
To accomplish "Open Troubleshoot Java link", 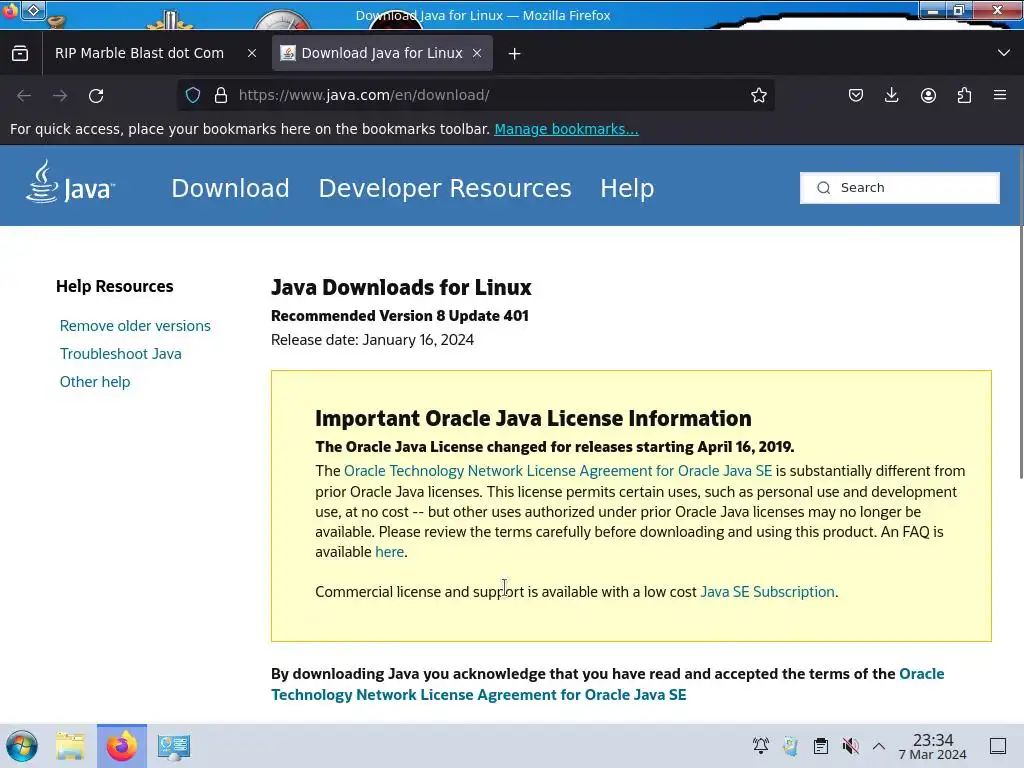I will pyautogui.click(x=121, y=354).
